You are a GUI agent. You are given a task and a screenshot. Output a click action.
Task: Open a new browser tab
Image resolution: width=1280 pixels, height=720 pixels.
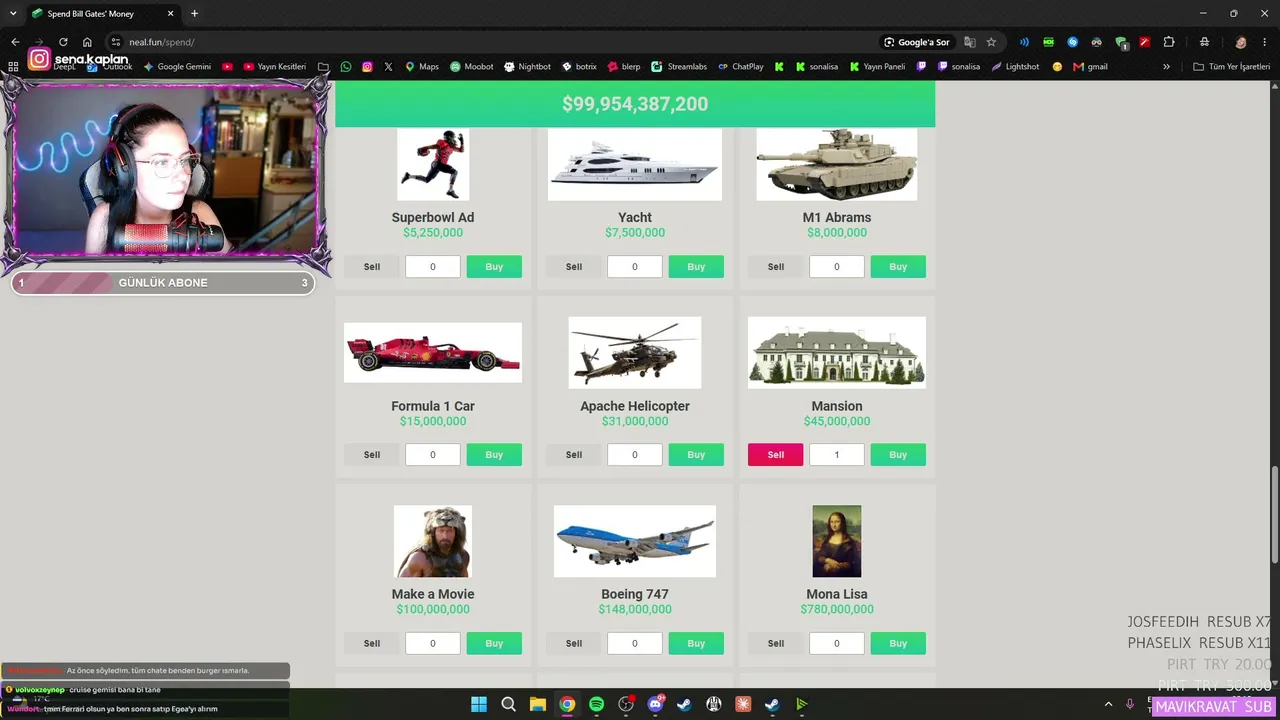pos(194,14)
